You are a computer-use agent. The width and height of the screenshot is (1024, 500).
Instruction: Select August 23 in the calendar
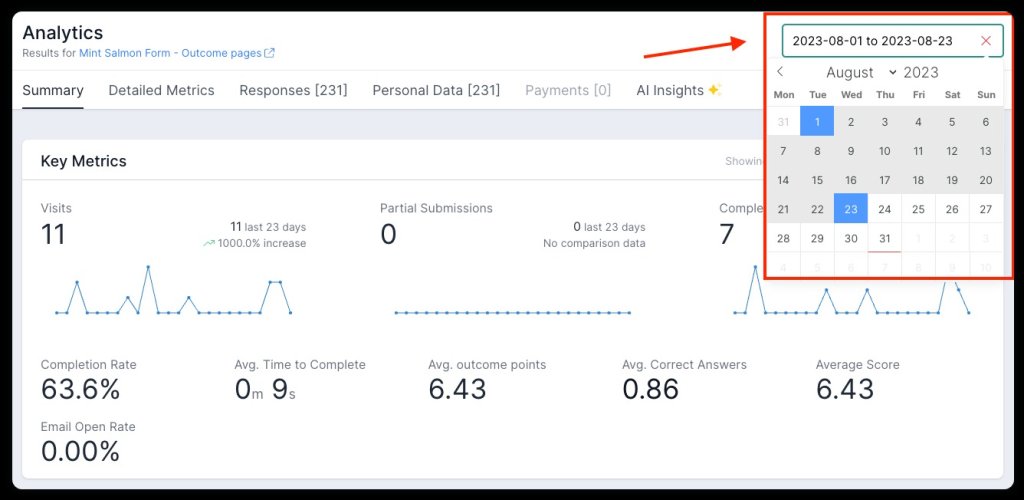[x=851, y=209]
